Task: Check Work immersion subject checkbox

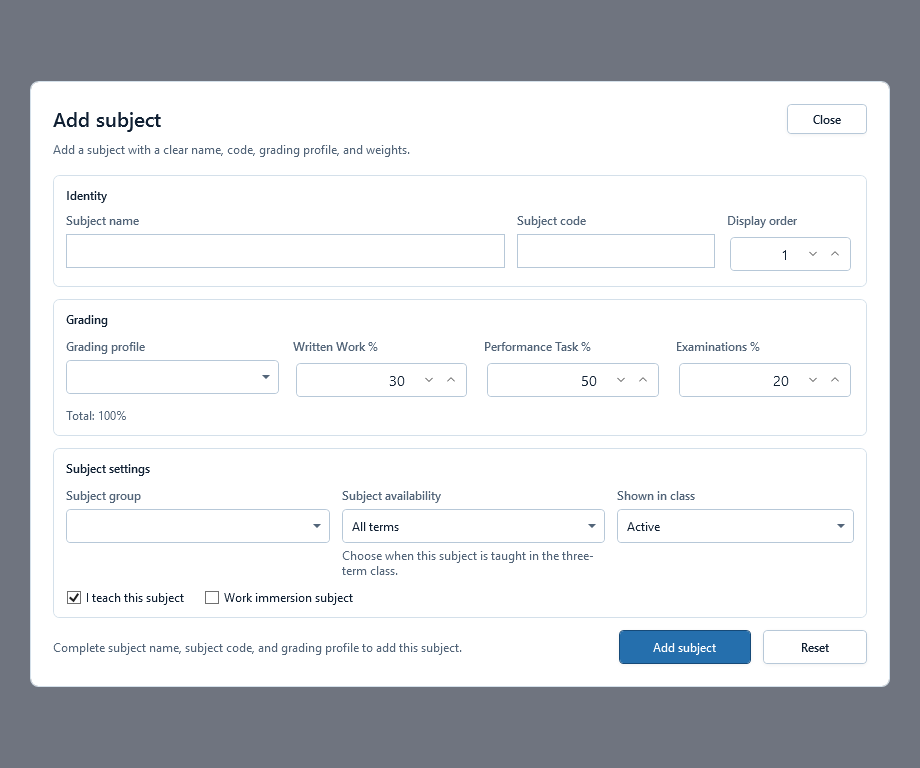Action: (212, 597)
